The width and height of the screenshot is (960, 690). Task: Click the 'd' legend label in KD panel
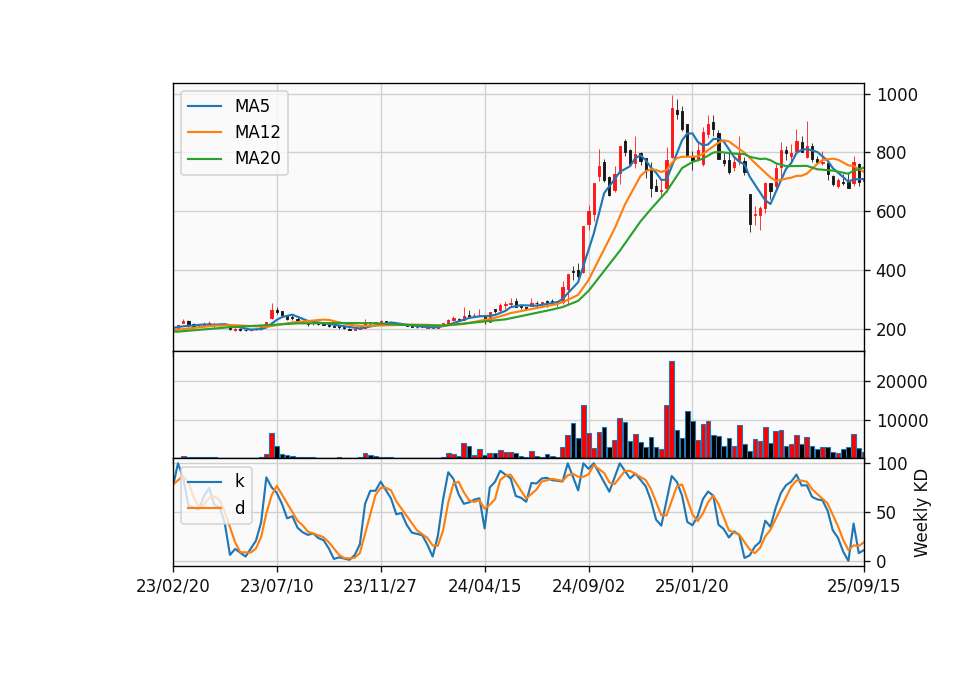(239, 507)
